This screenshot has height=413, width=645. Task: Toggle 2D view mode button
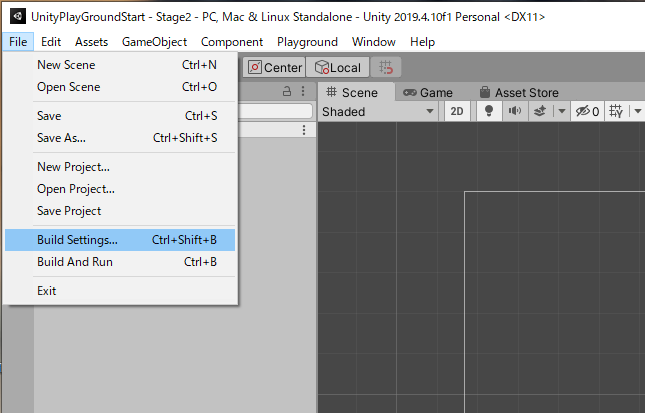(457, 111)
